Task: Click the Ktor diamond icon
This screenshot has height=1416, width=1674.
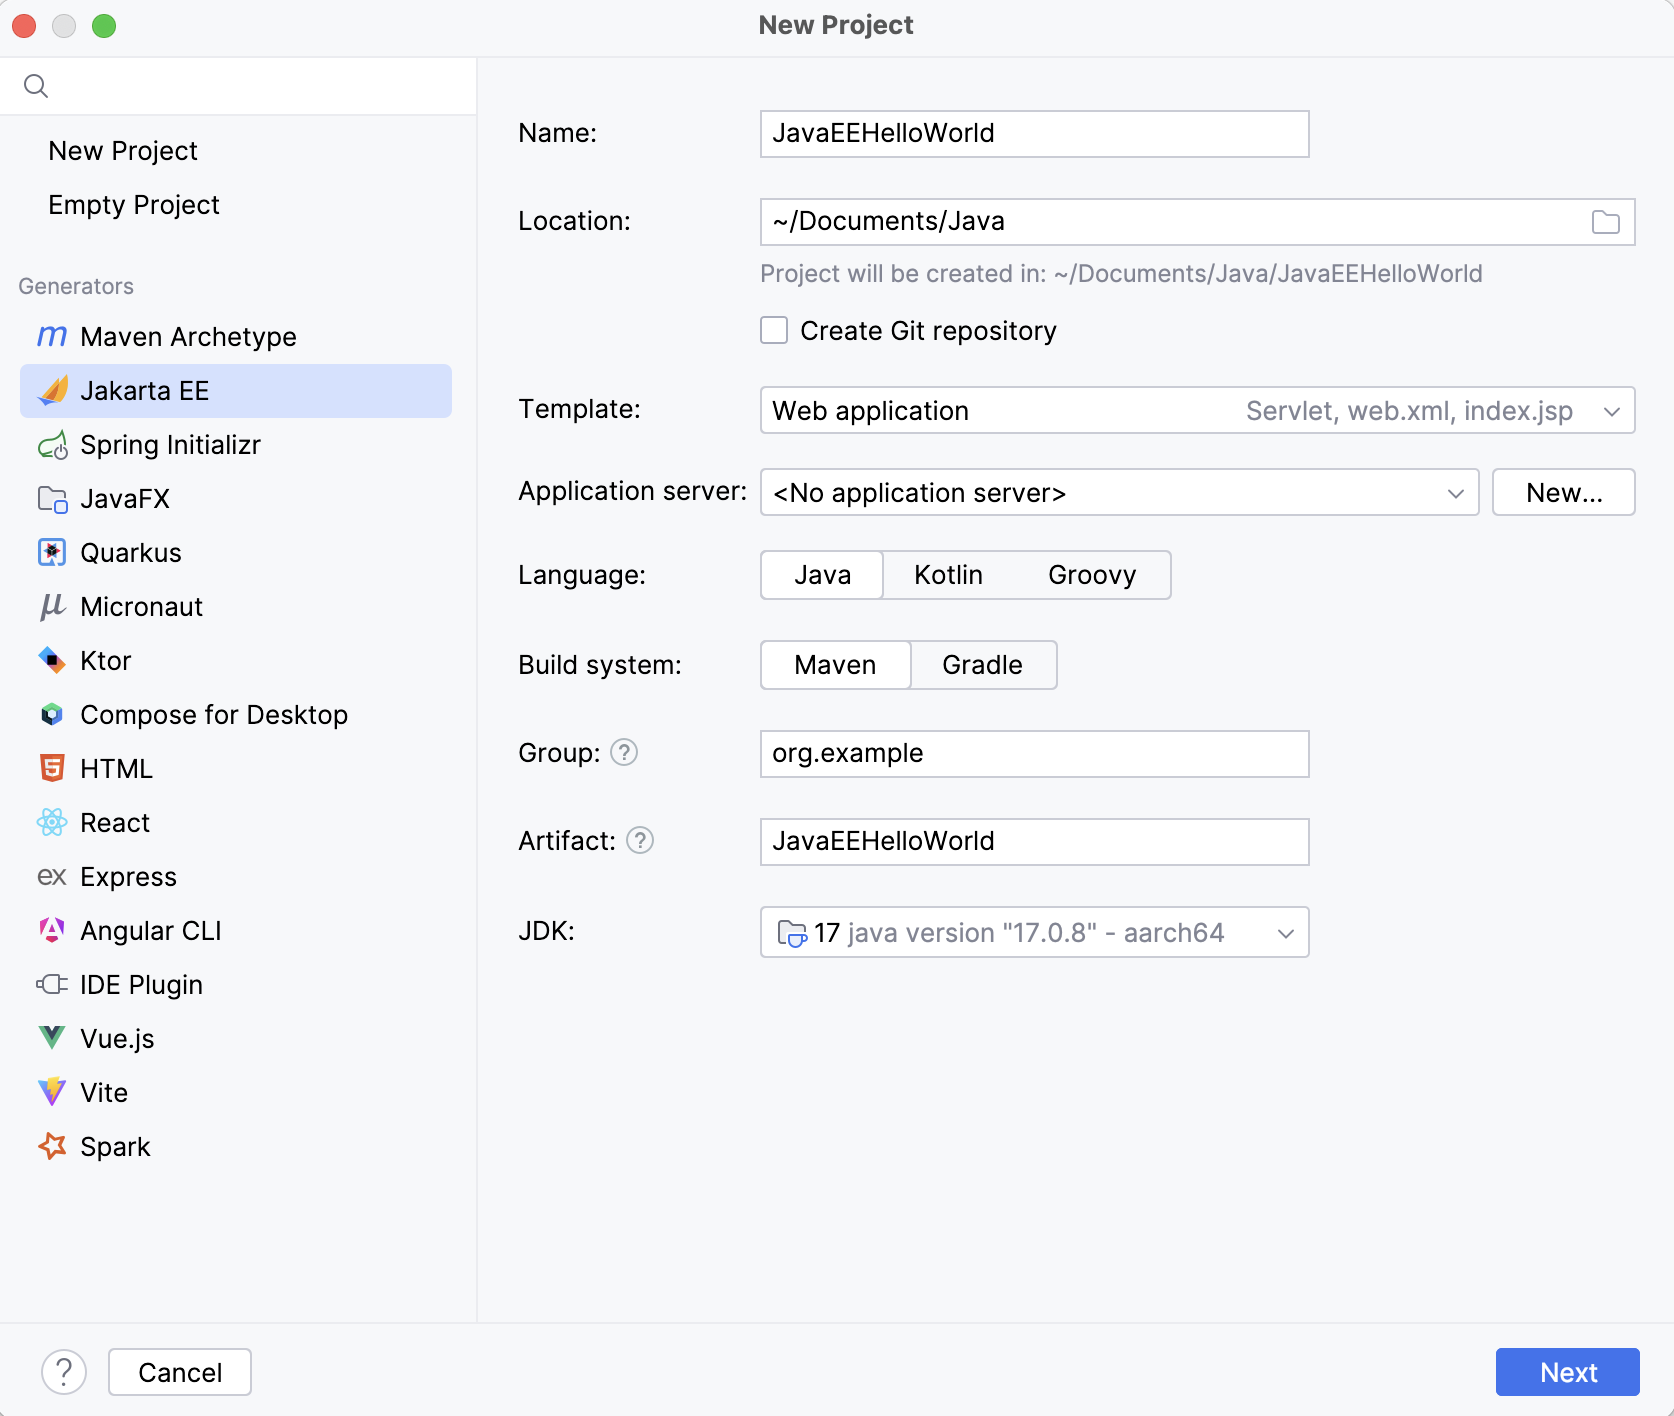Action: (x=52, y=661)
